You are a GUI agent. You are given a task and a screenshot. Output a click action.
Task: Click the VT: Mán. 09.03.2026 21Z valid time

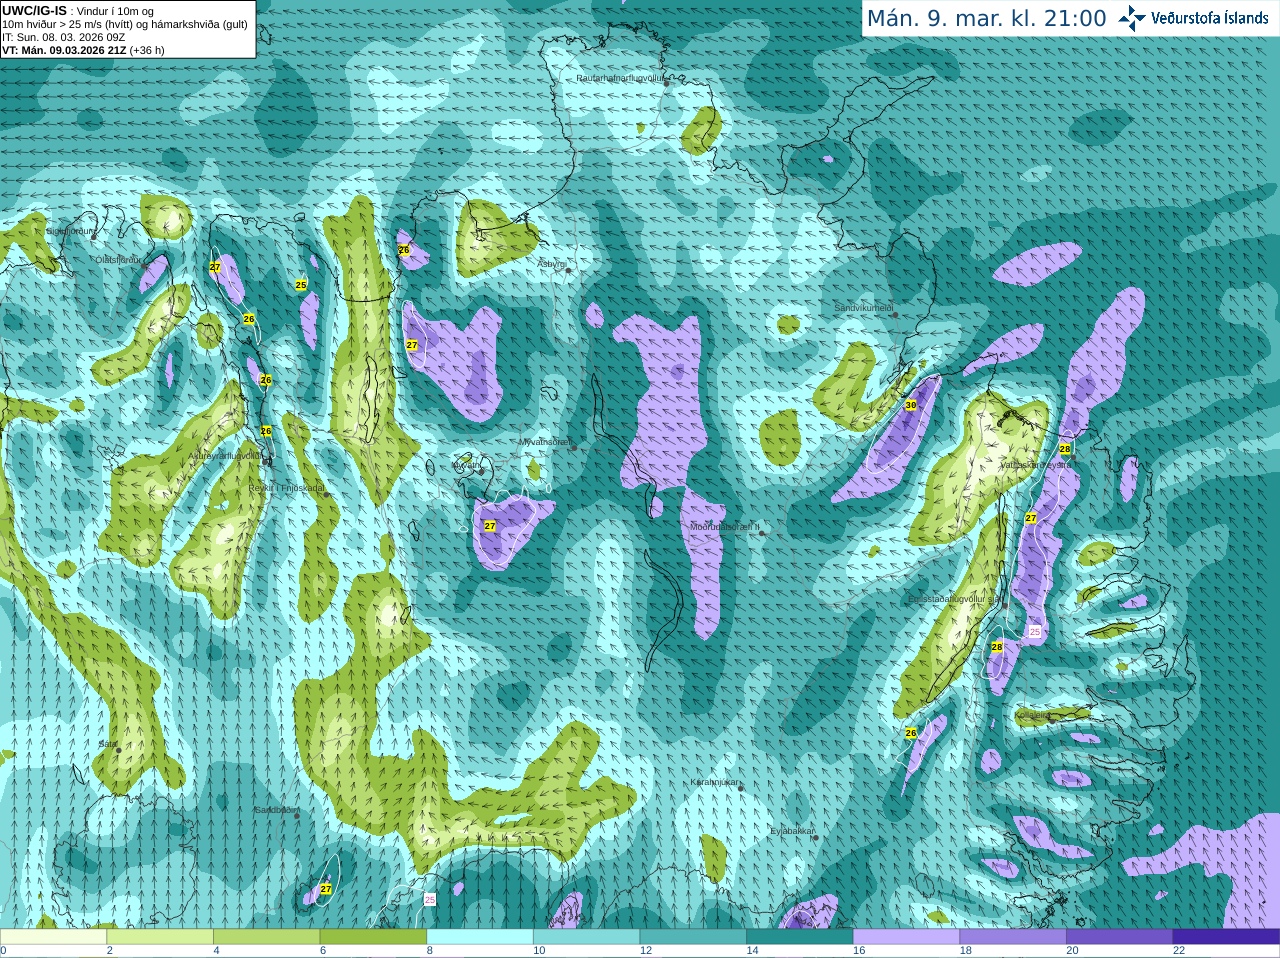tap(83, 50)
